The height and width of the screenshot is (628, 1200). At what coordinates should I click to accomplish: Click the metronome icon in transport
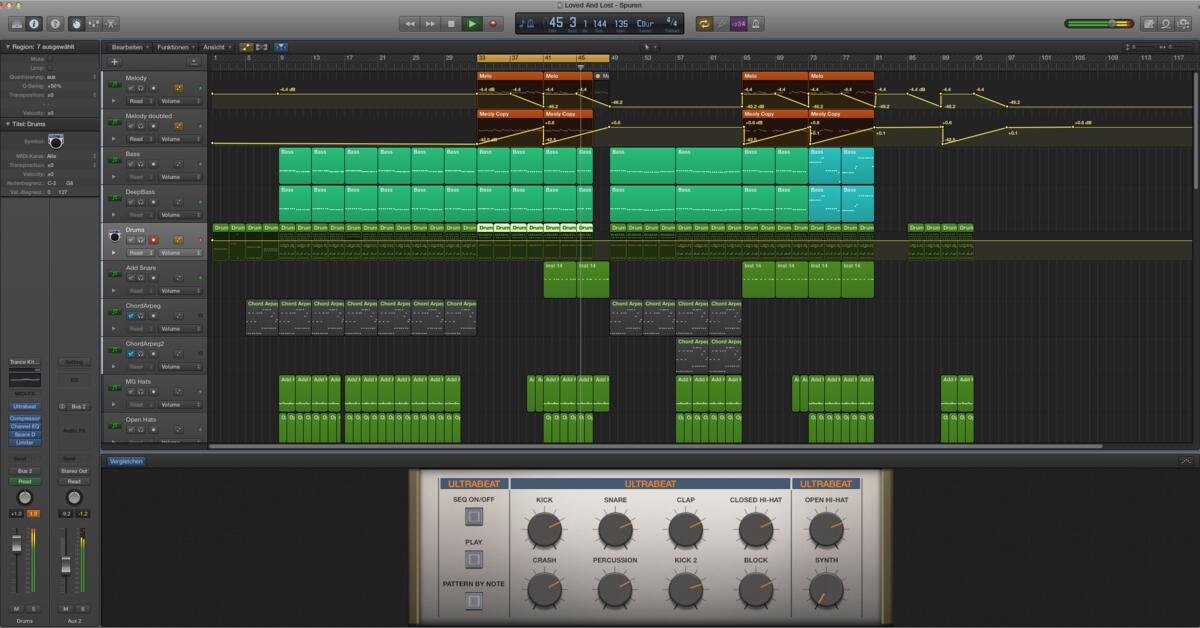[x=755, y=23]
